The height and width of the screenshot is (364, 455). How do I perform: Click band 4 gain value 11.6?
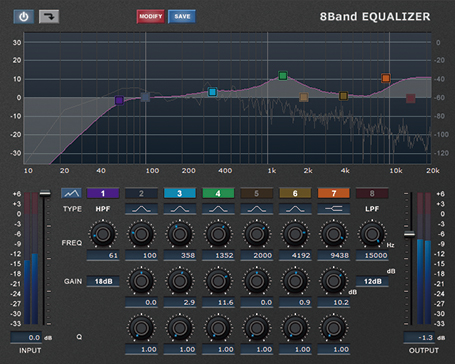(218, 302)
